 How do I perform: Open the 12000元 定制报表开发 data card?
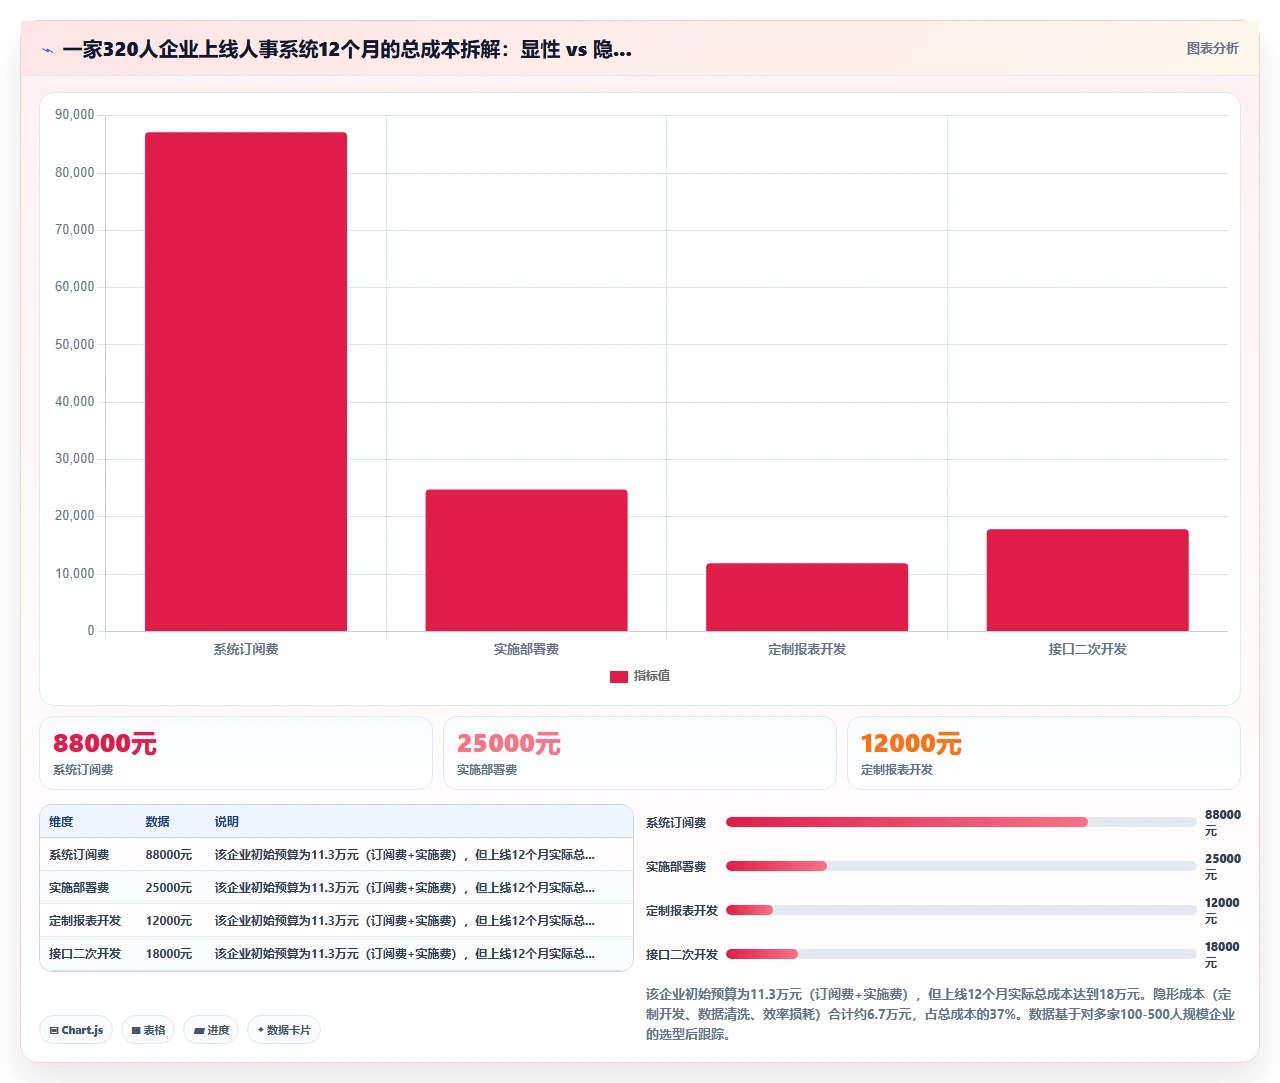(1043, 753)
